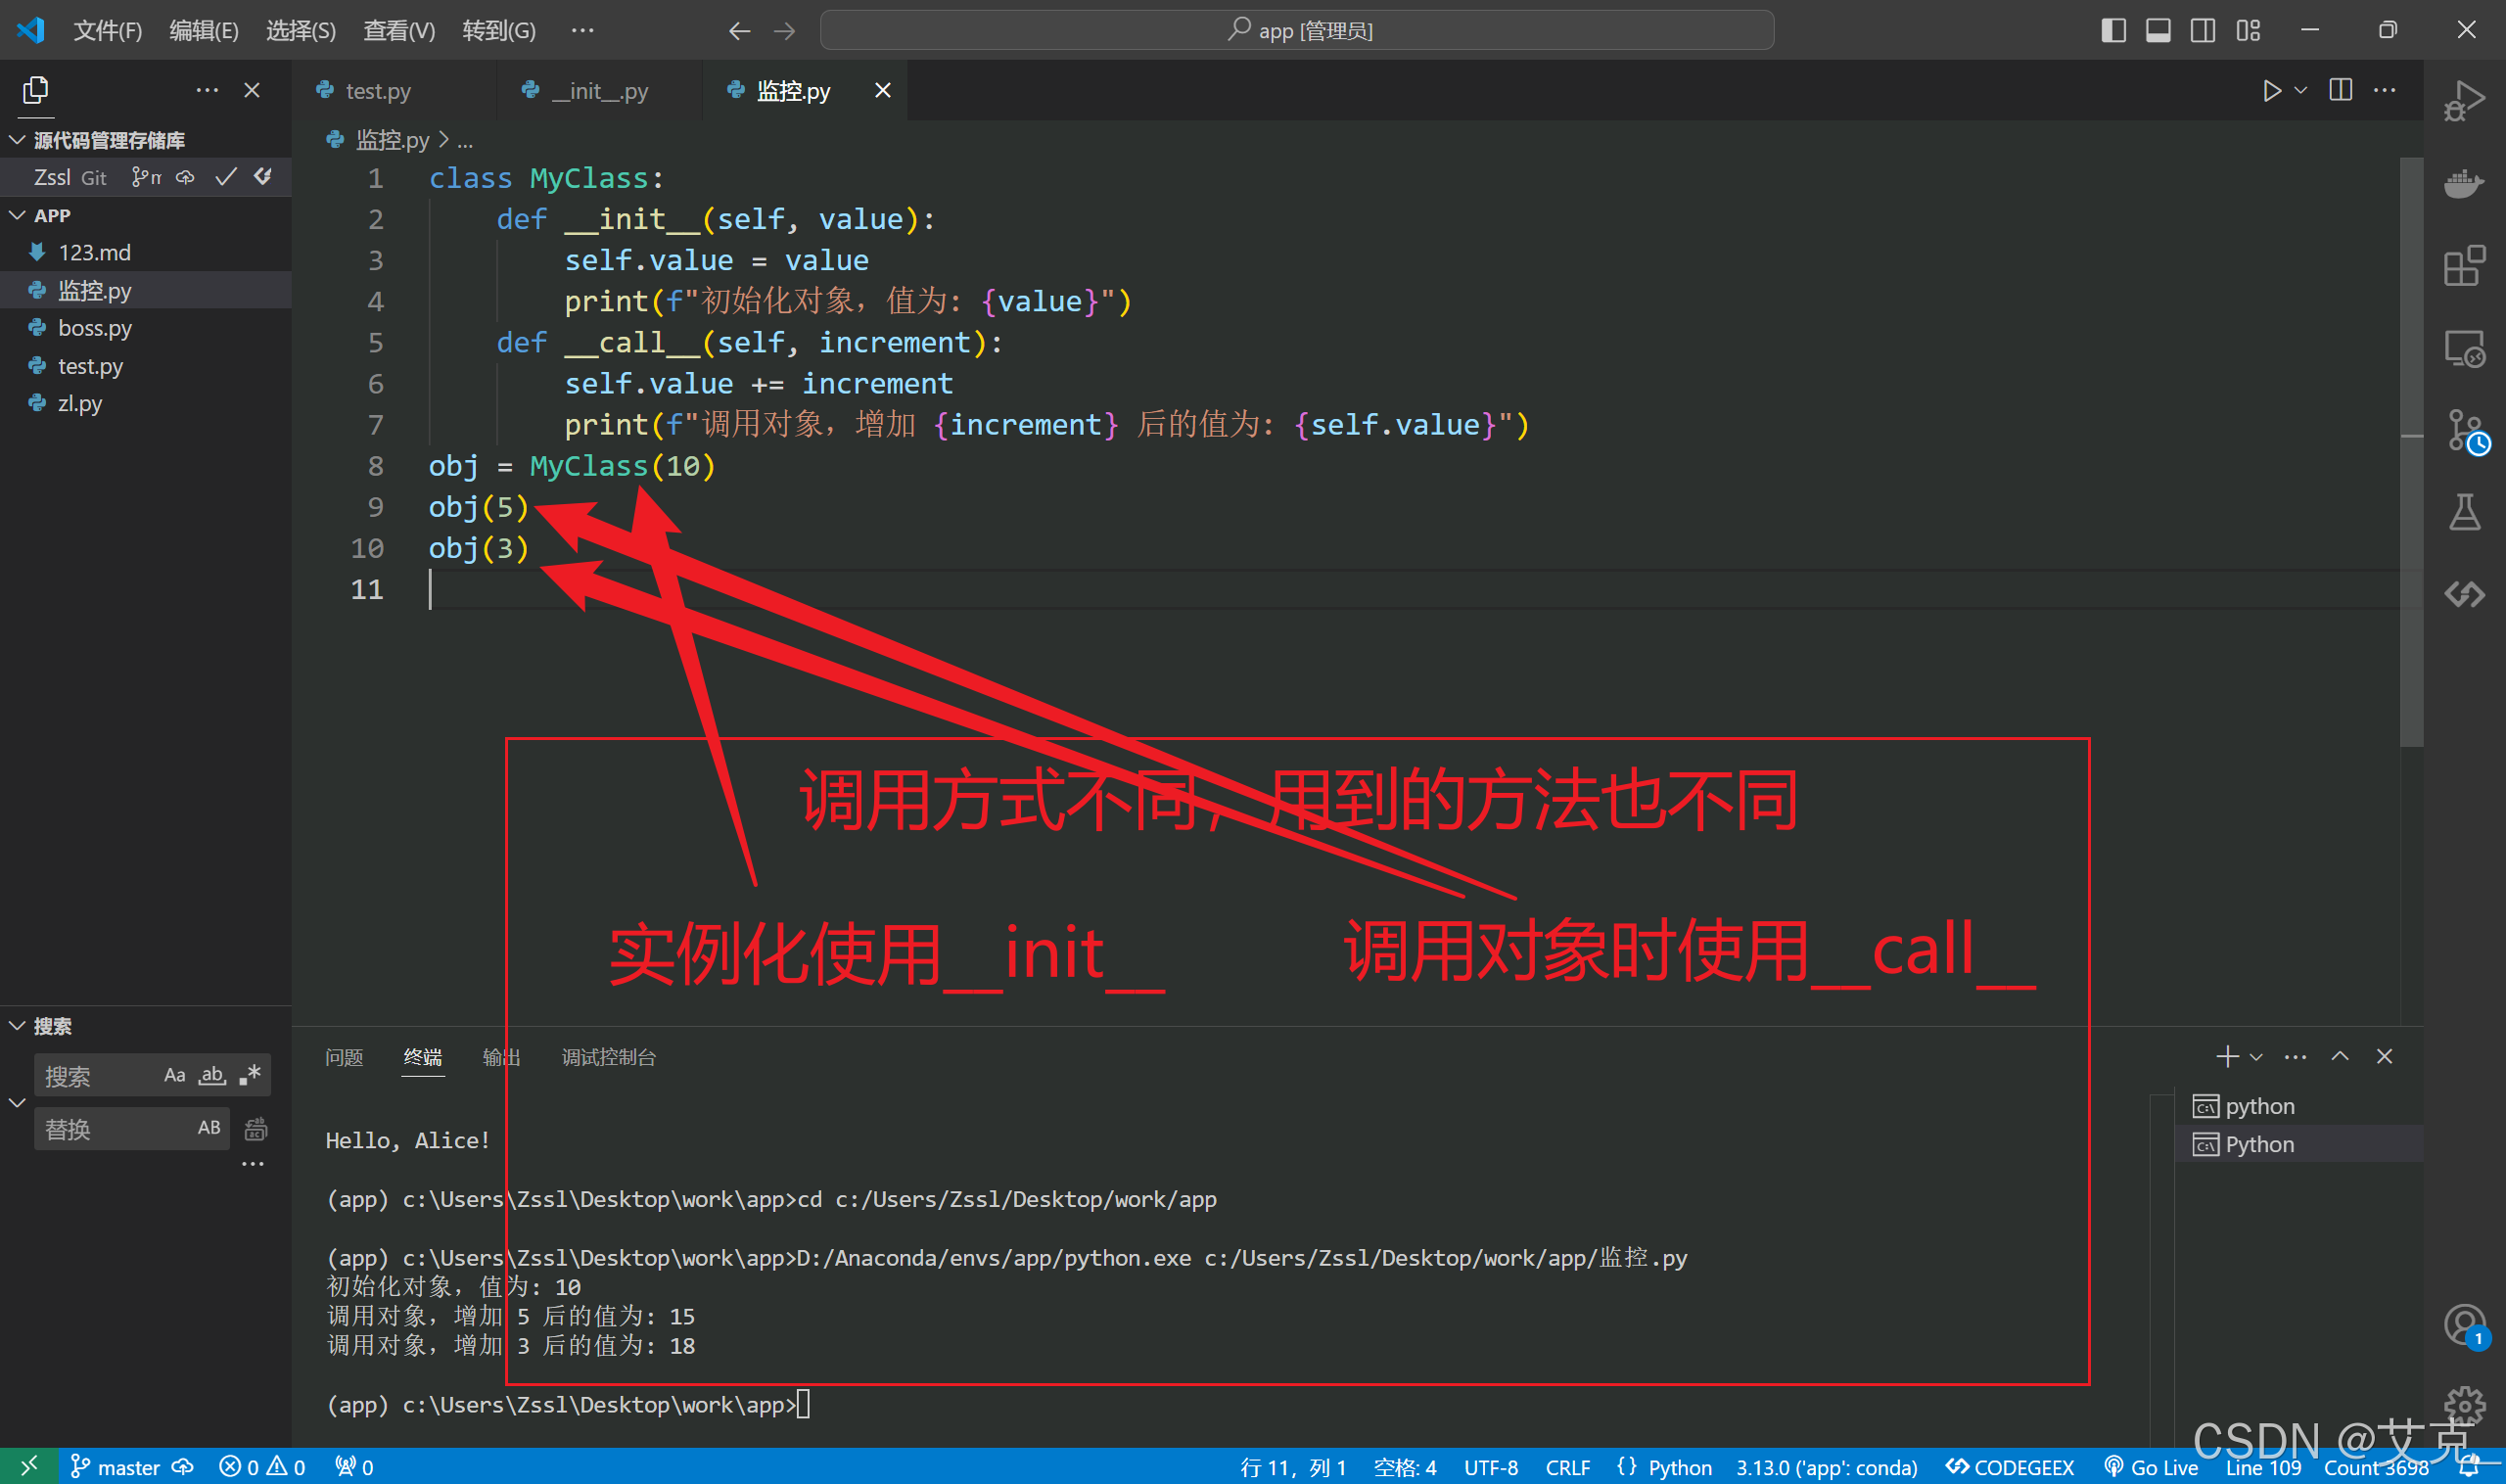This screenshot has height=1484, width=2506.
Task: Open the Extensions view icon
Action: pyautogui.click(x=2463, y=266)
